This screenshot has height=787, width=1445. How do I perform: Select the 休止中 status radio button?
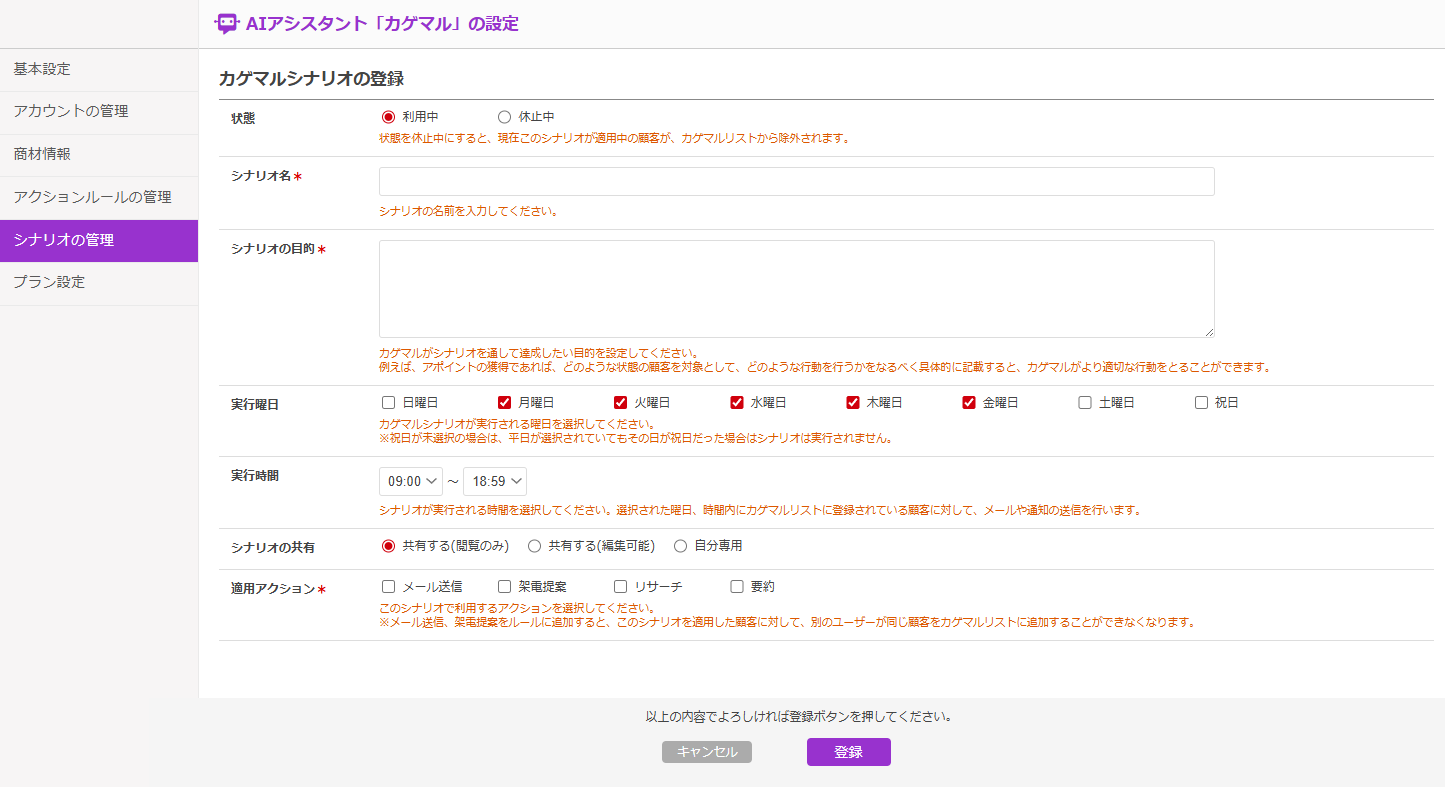point(504,117)
